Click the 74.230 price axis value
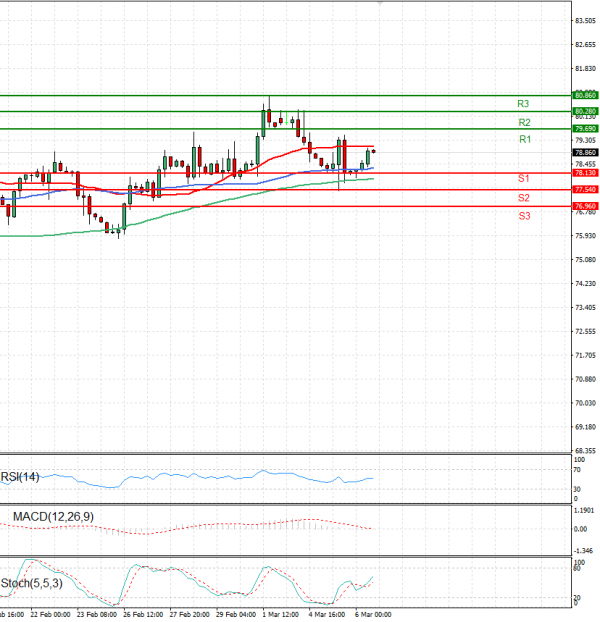The height and width of the screenshot is (622, 600). click(585, 284)
